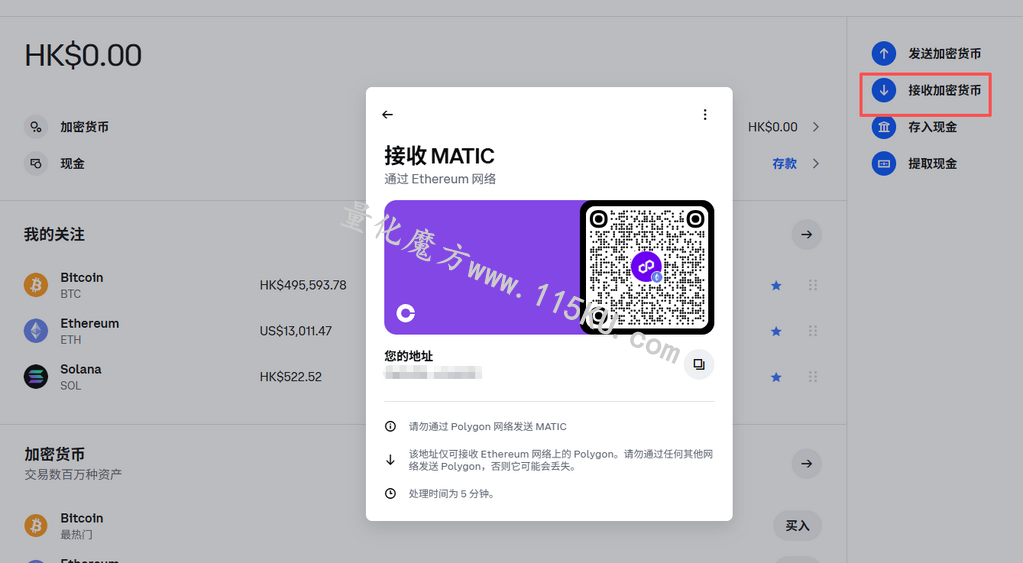Open the 加密货币 section arrow button

(x=806, y=464)
